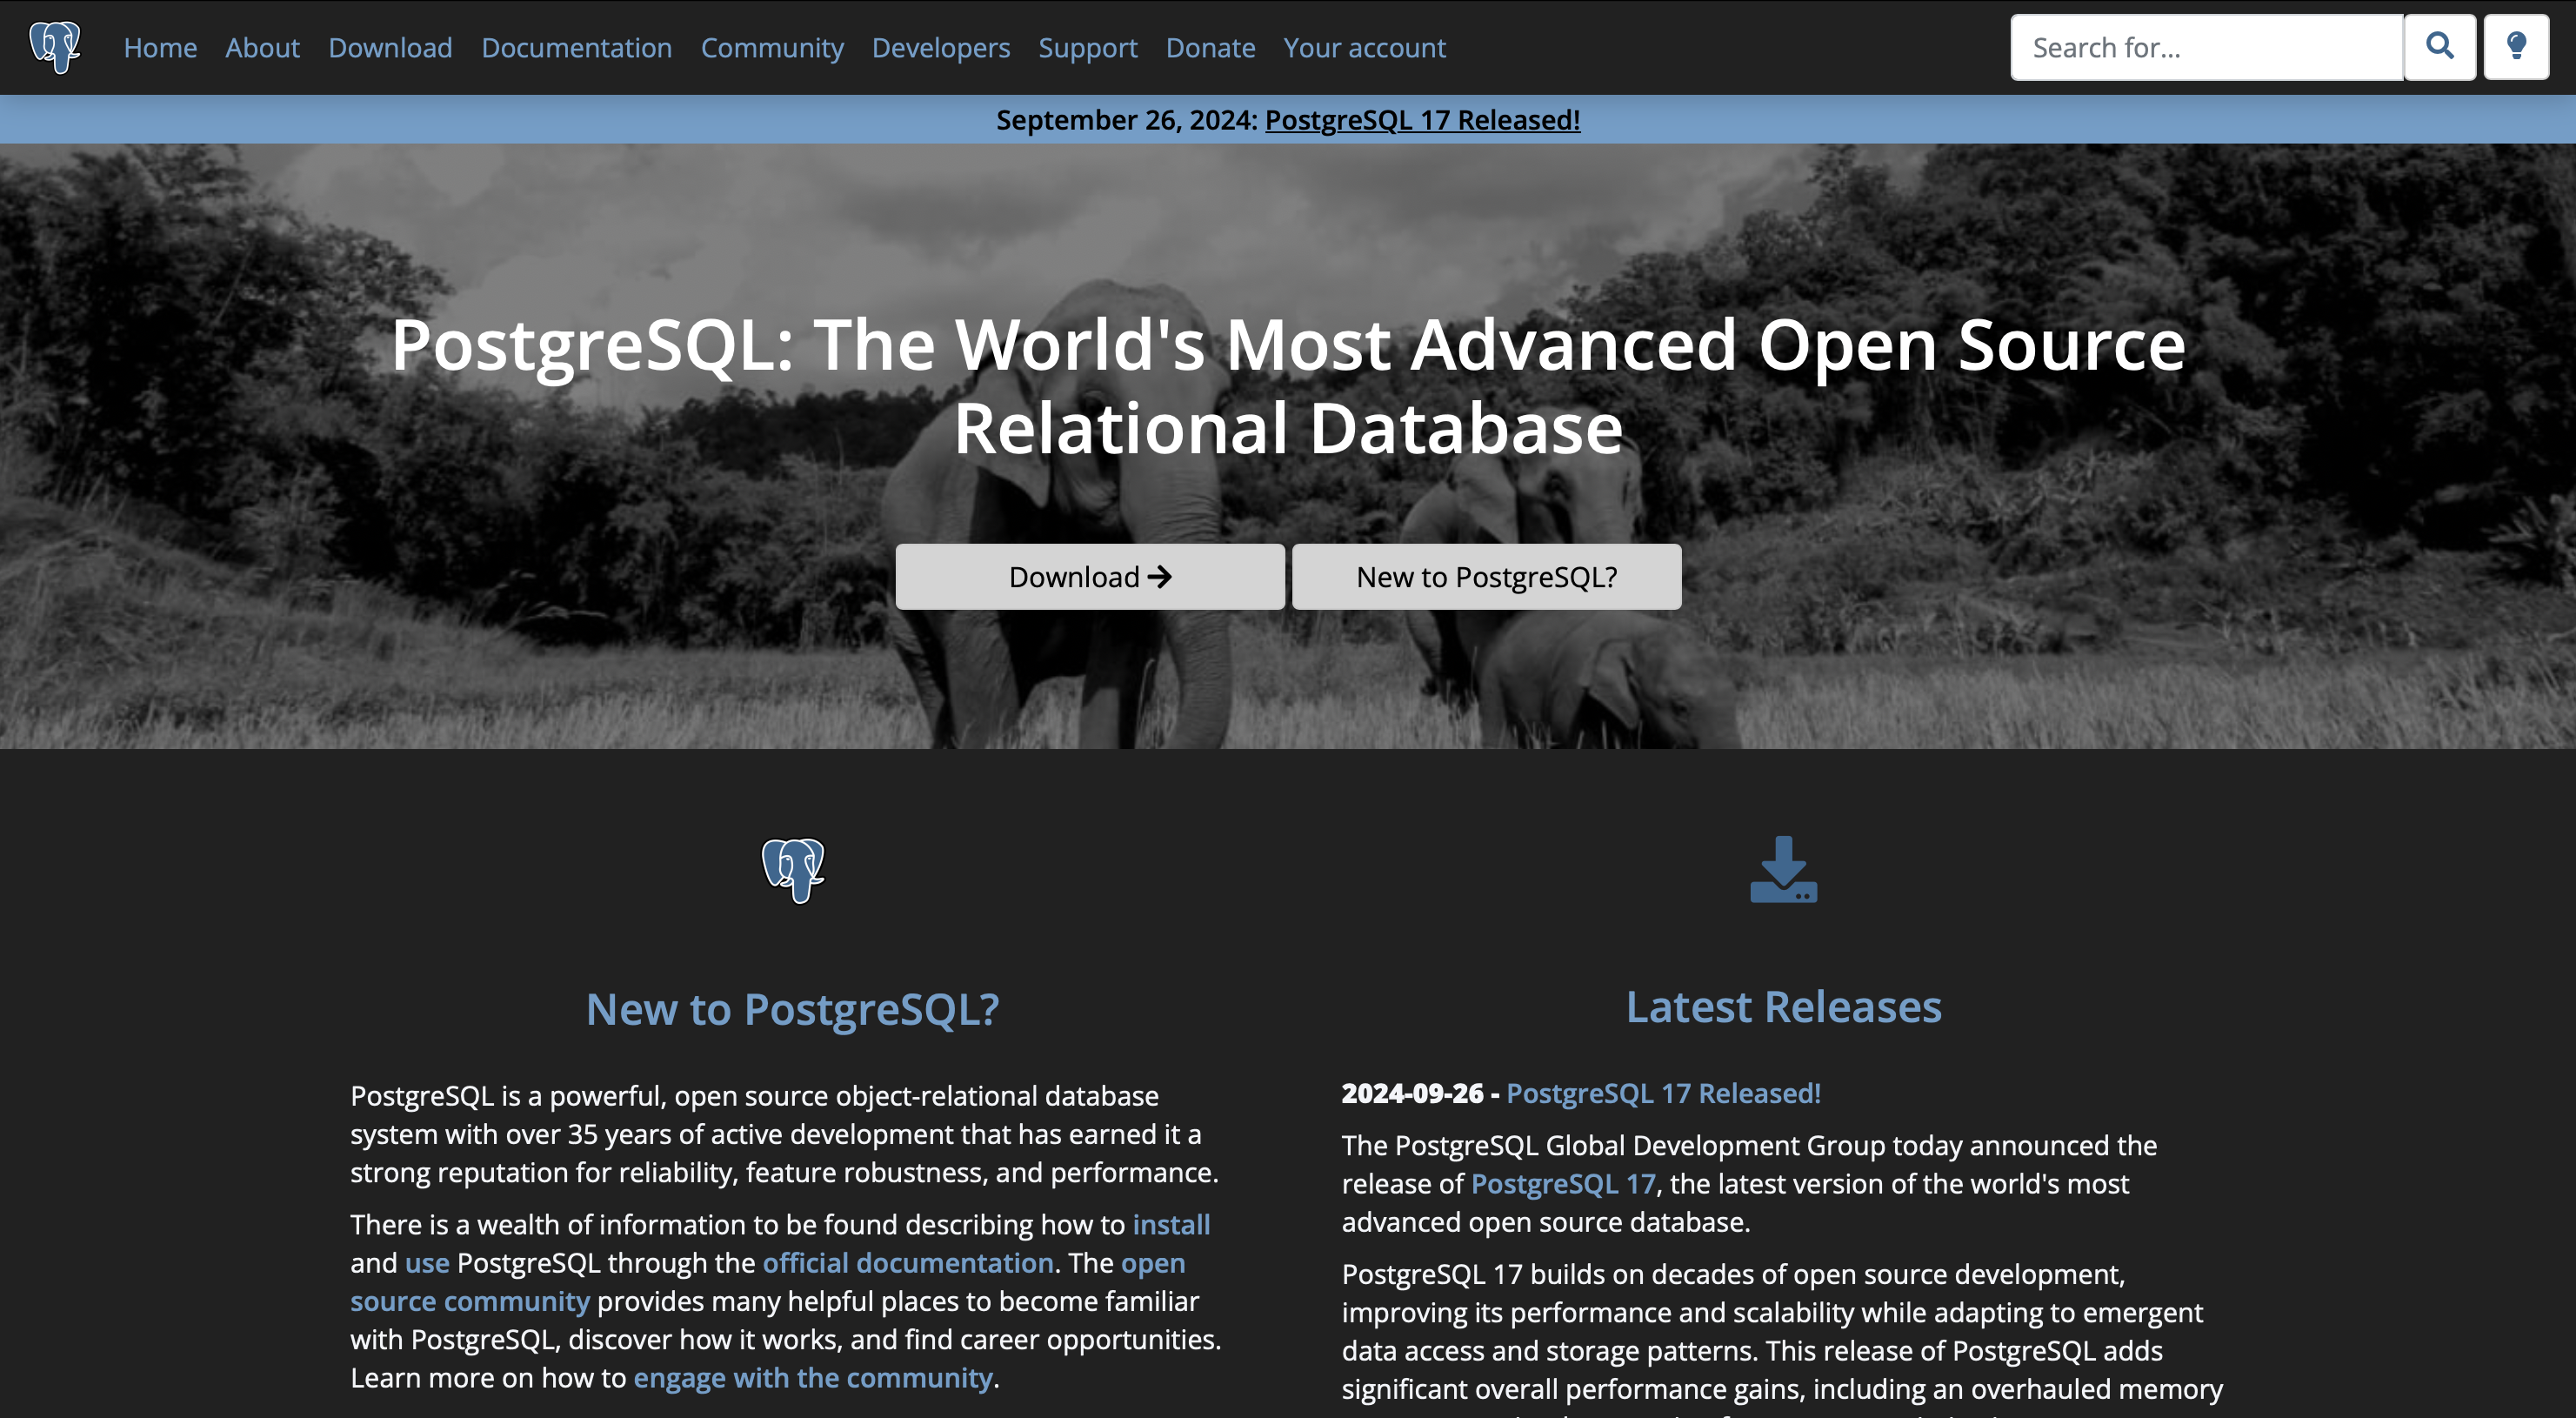This screenshot has height=1418, width=2576.
Task: Click the download icon above Latest Releases
Action: click(1783, 869)
